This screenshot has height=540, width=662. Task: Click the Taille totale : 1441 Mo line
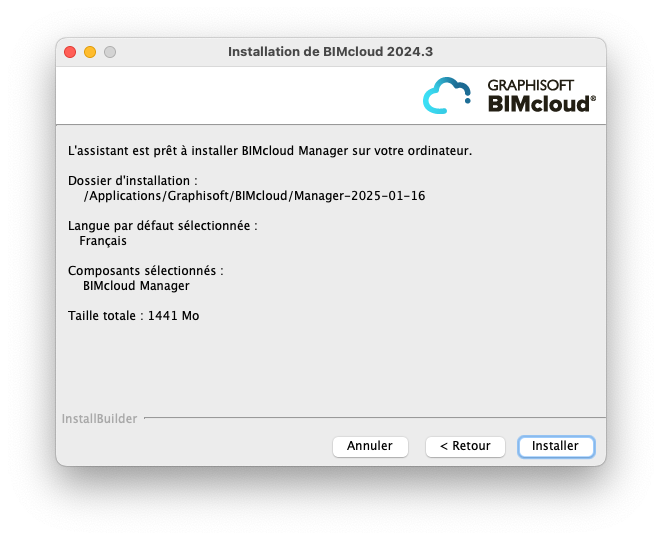tap(133, 316)
